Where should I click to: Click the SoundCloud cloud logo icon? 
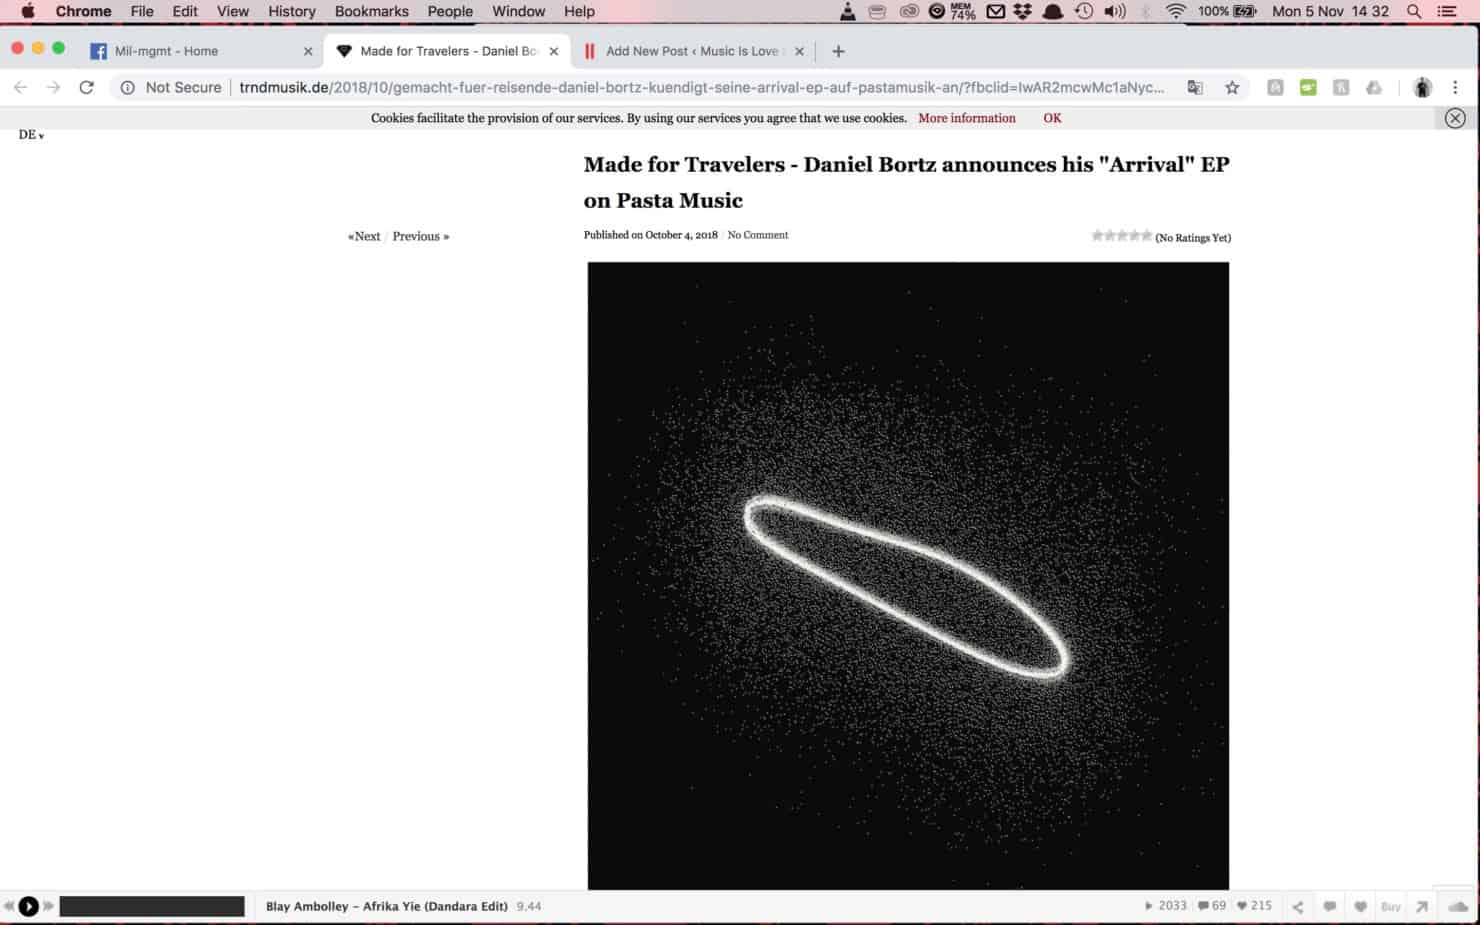pos(1458,907)
